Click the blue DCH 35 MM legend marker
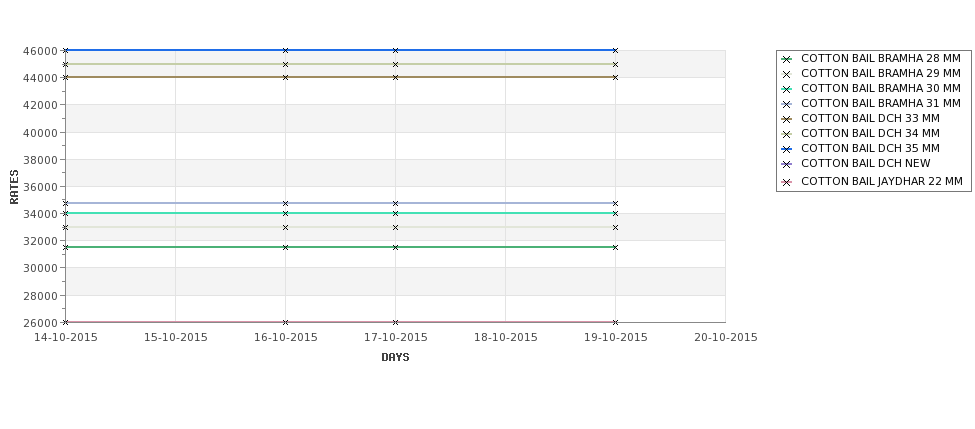 click(786, 149)
